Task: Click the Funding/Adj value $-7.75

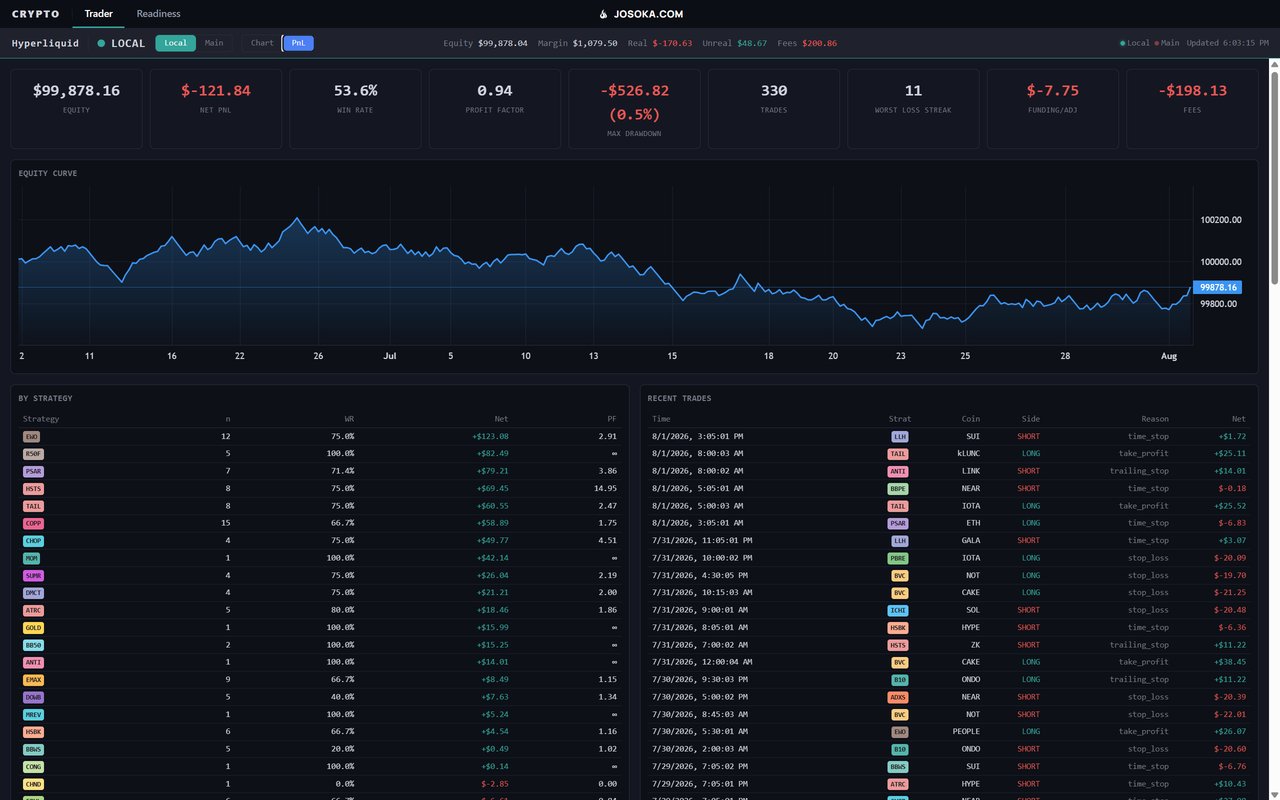Action: coord(1053,90)
